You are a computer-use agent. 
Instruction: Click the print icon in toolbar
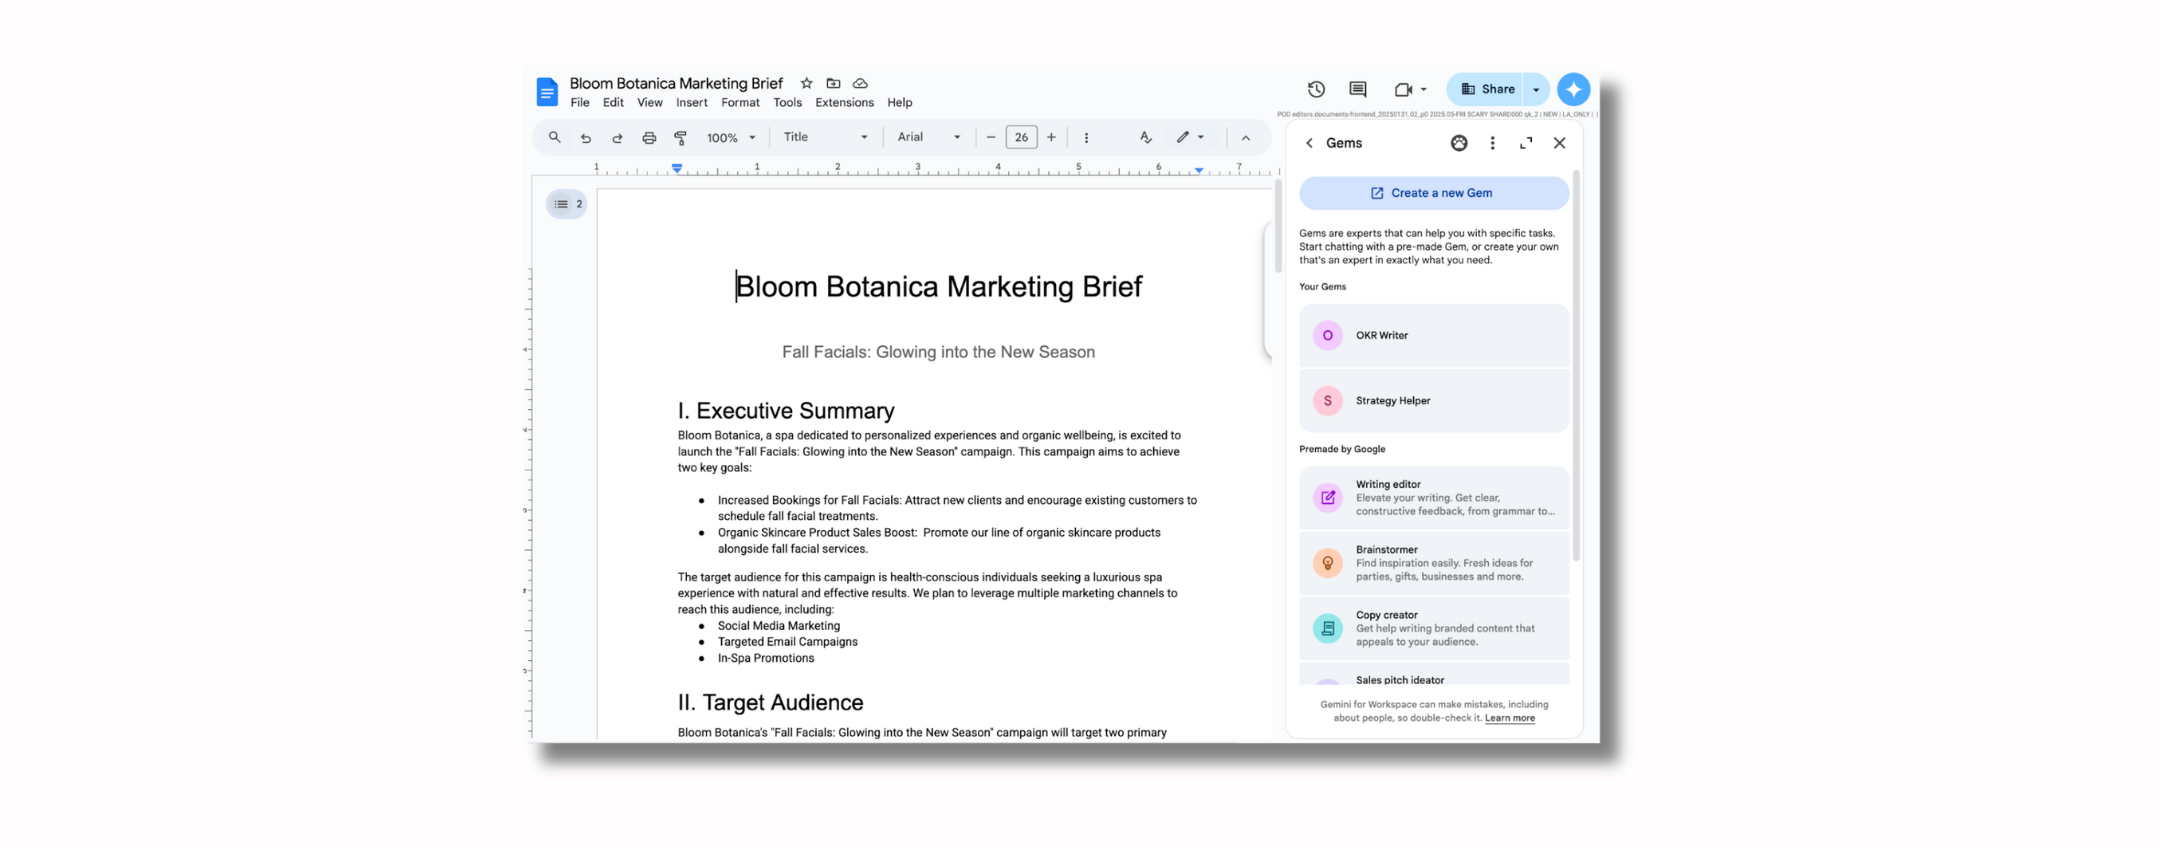[649, 138]
